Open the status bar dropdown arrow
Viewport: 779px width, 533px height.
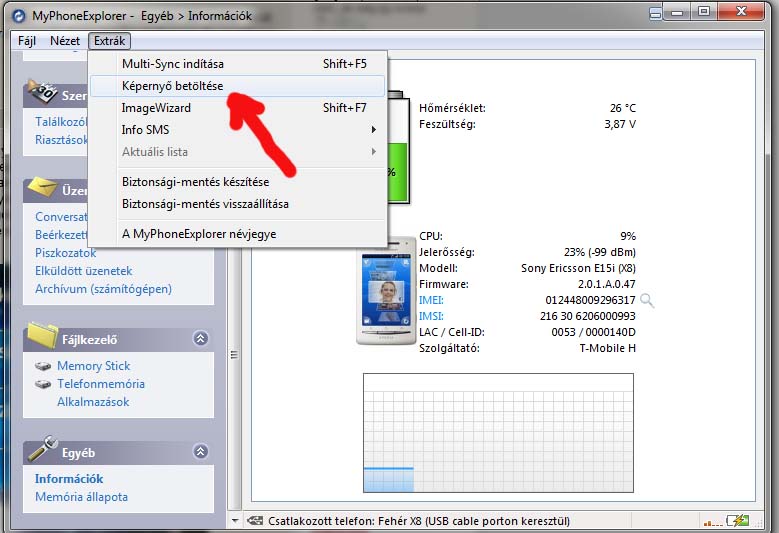(x=235, y=521)
